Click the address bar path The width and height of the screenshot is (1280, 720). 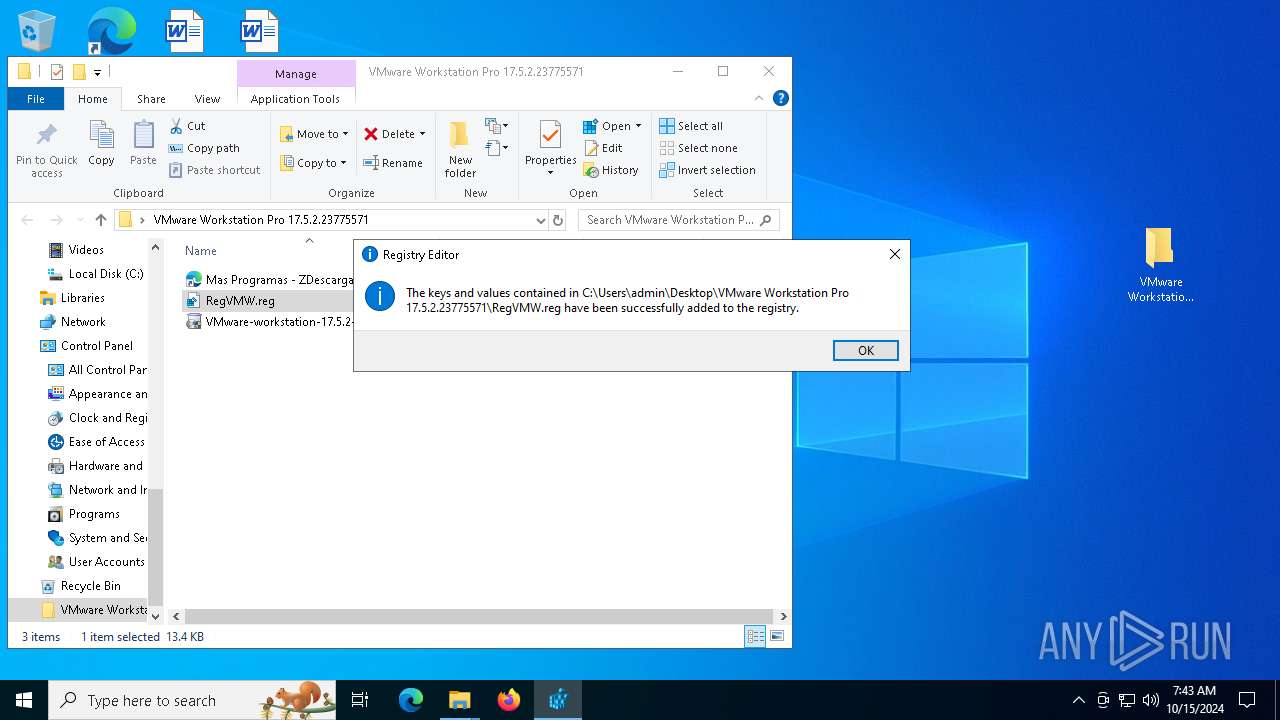pyautogui.click(x=261, y=220)
